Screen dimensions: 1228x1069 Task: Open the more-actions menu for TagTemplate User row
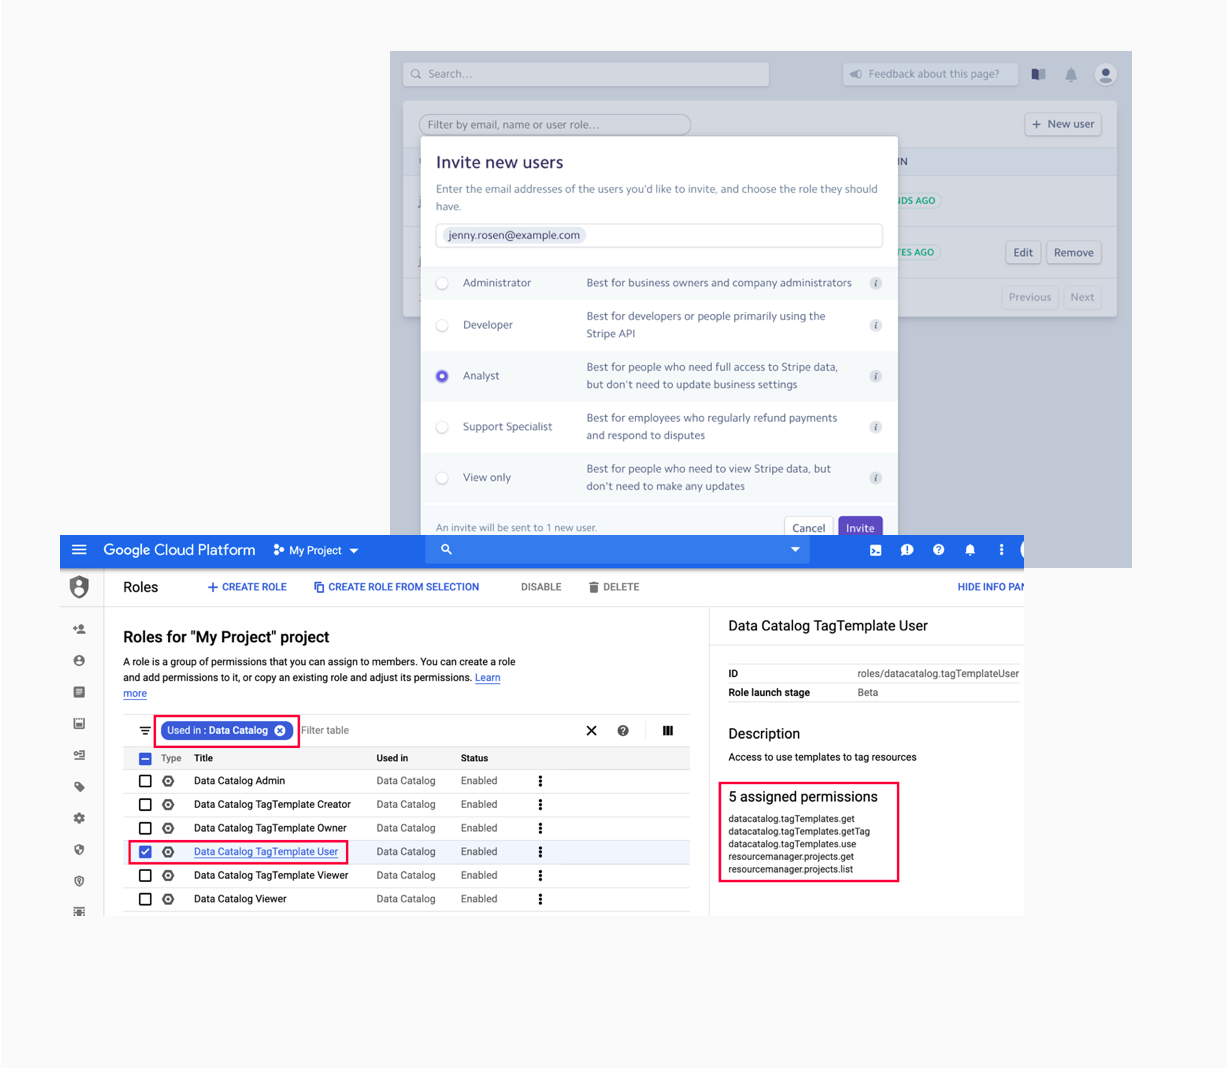540,852
